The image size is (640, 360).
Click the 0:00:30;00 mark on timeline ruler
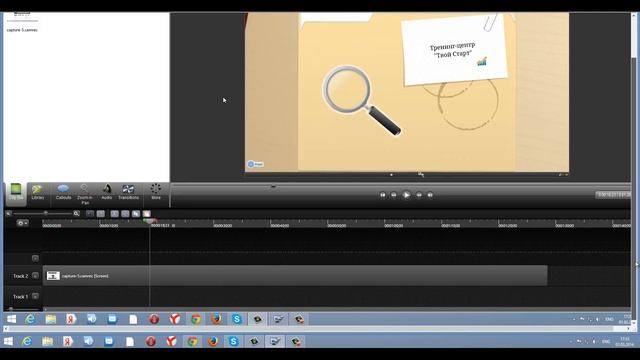pyautogui.click(x=222, y=225)
